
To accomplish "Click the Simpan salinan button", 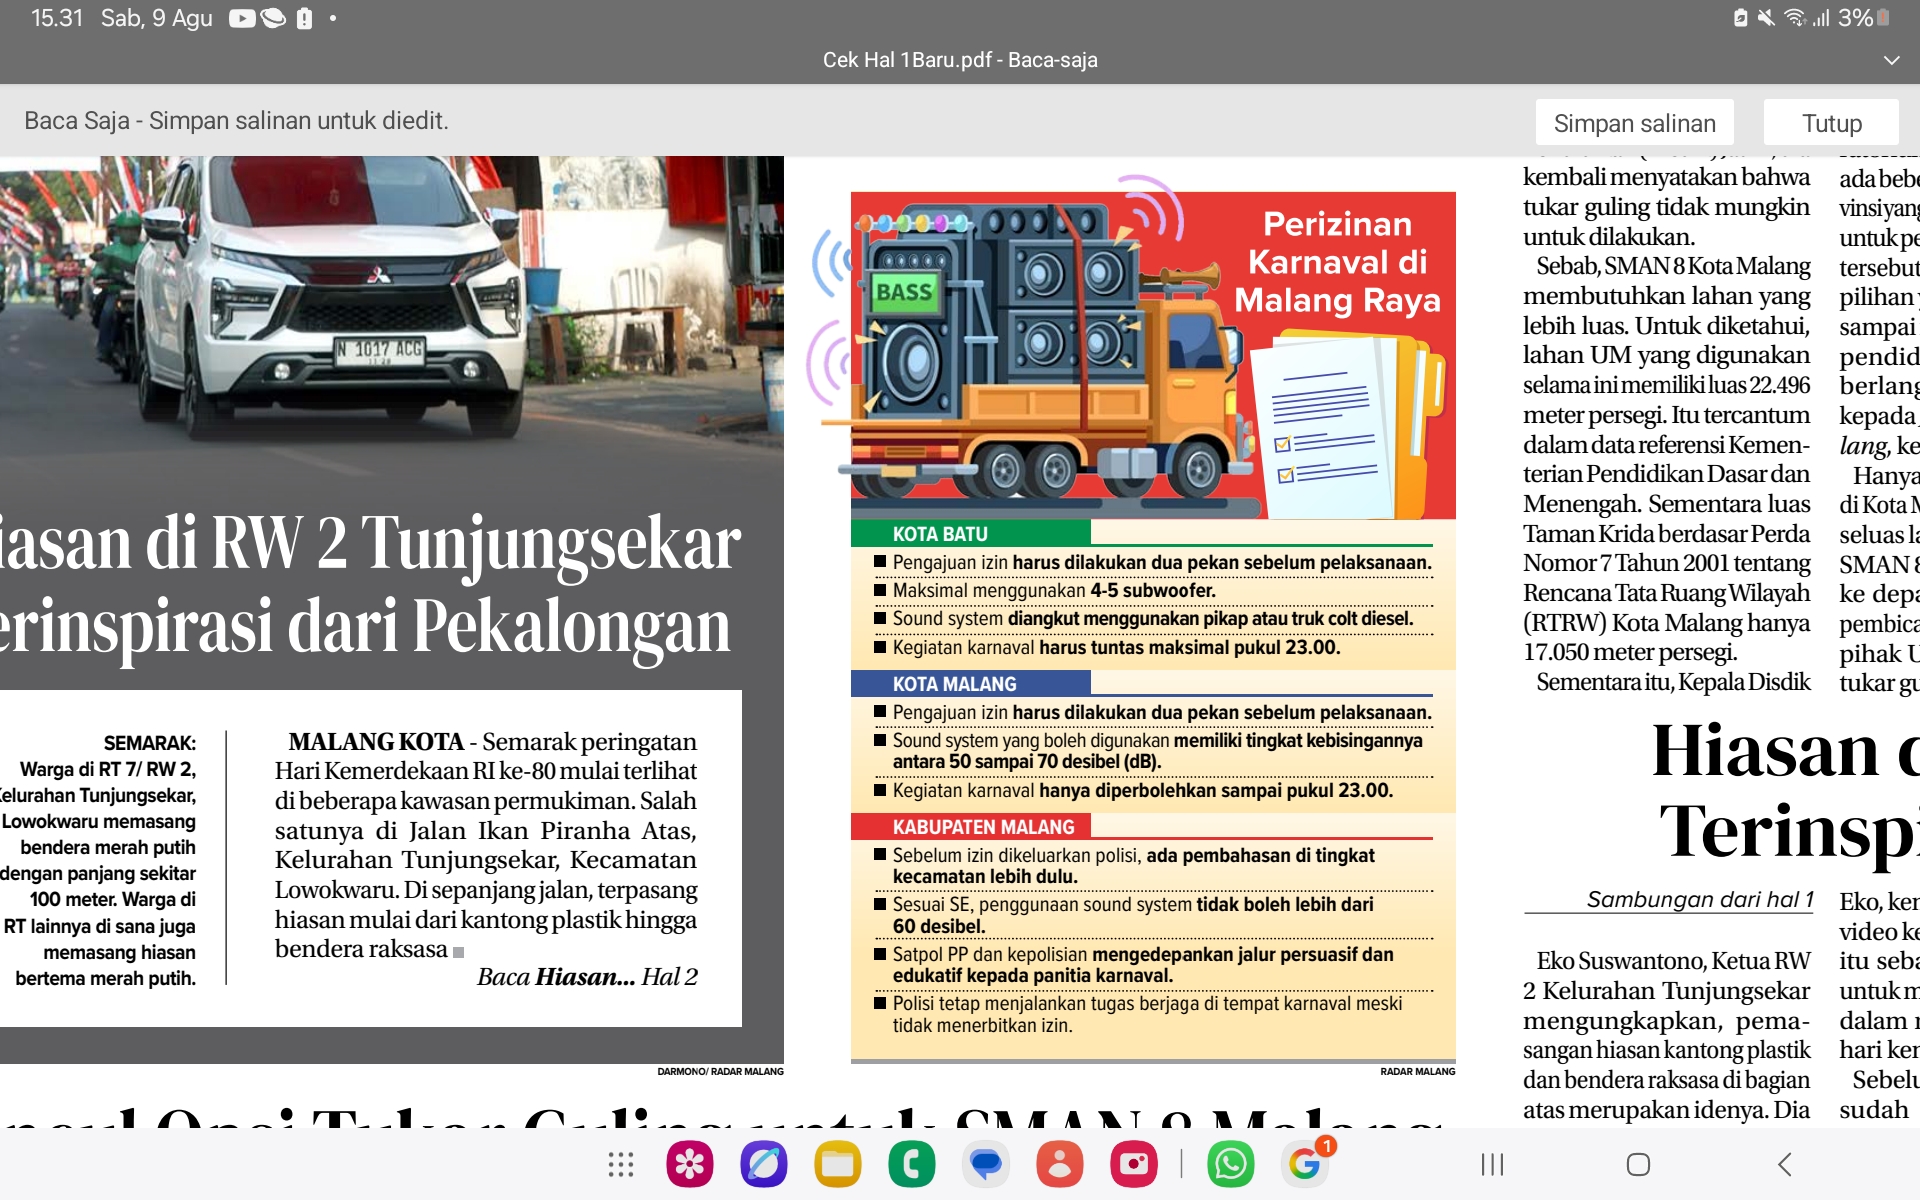I will pyautogui.click(x=1634, y=123).
